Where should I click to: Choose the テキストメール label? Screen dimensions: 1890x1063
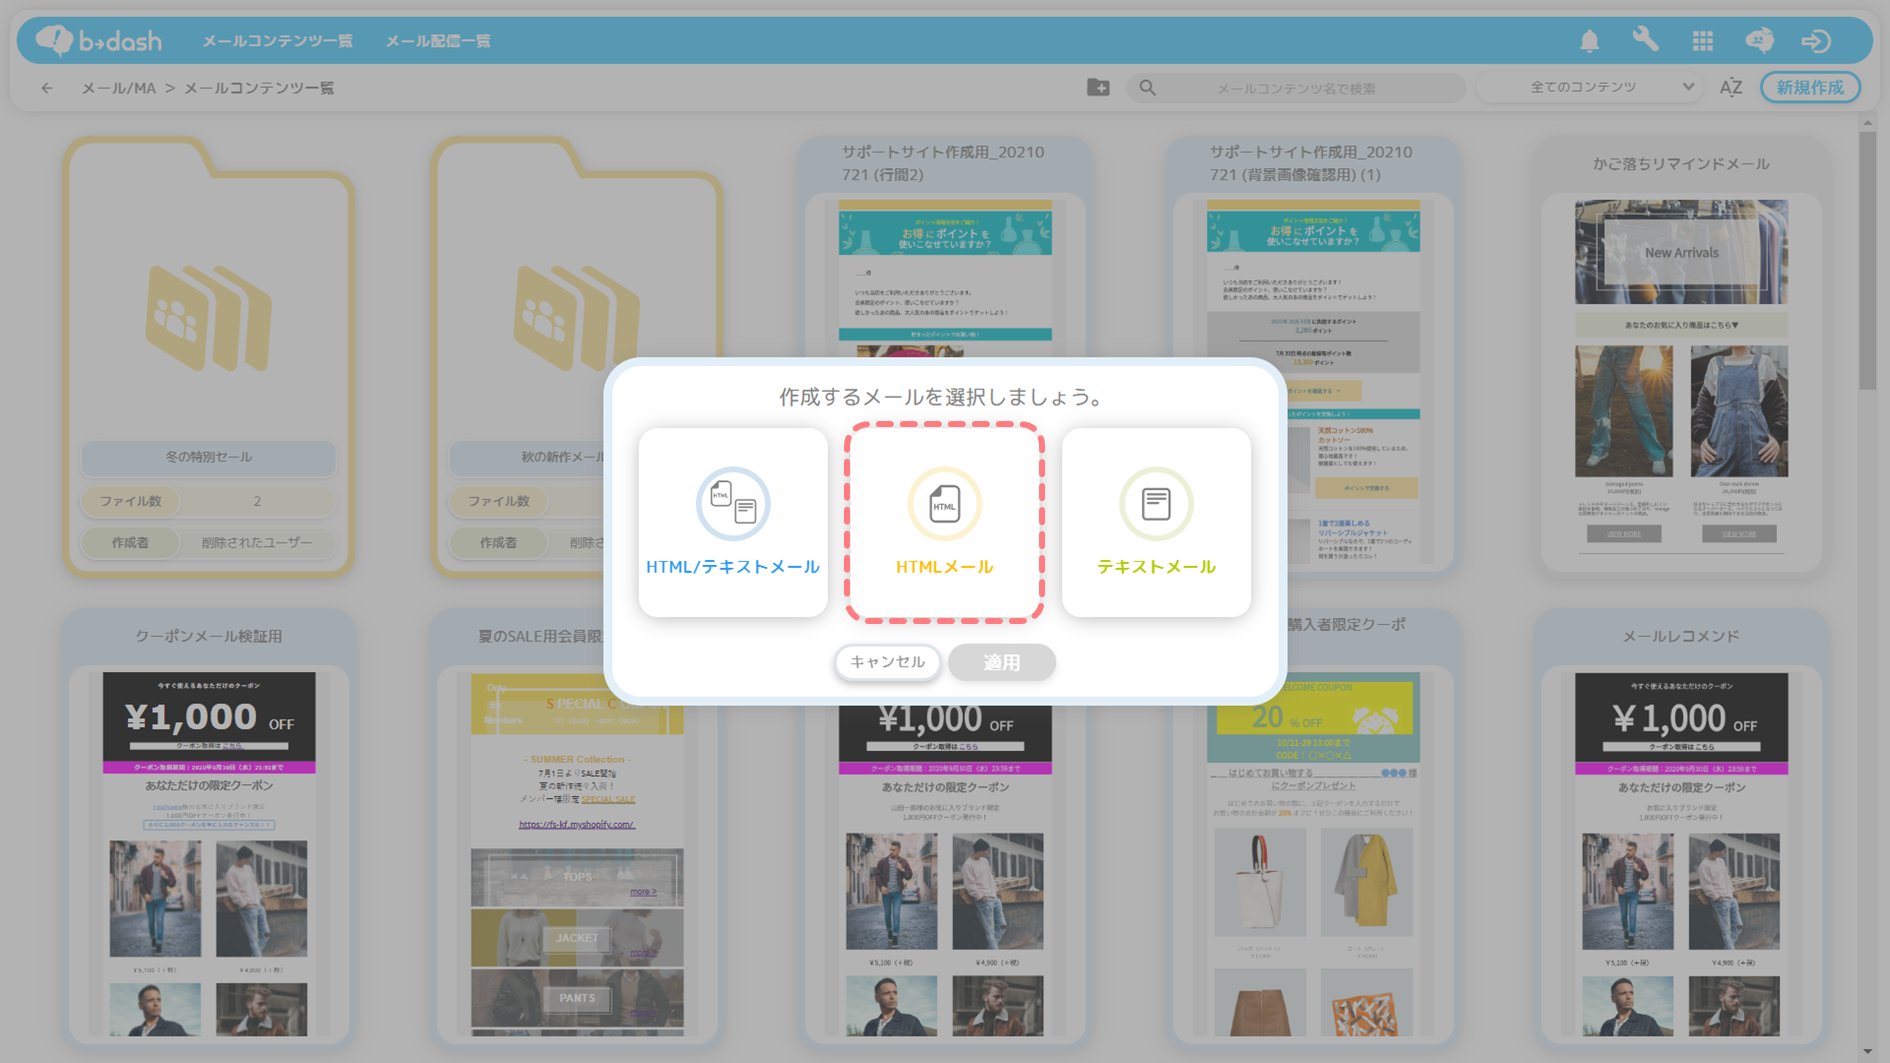tap(1156, 567)
